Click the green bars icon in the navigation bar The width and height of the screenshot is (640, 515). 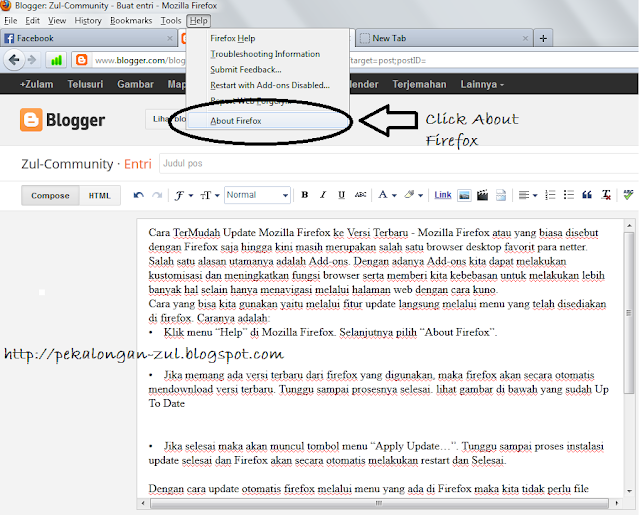[56, 60]
